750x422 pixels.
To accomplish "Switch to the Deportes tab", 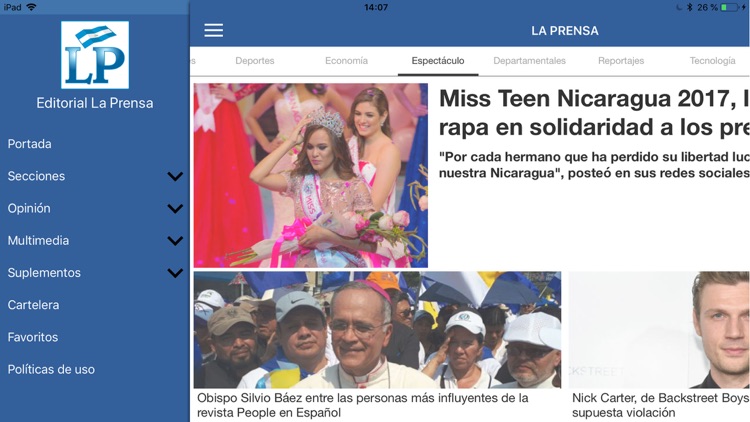I will (x=254, y=61).
